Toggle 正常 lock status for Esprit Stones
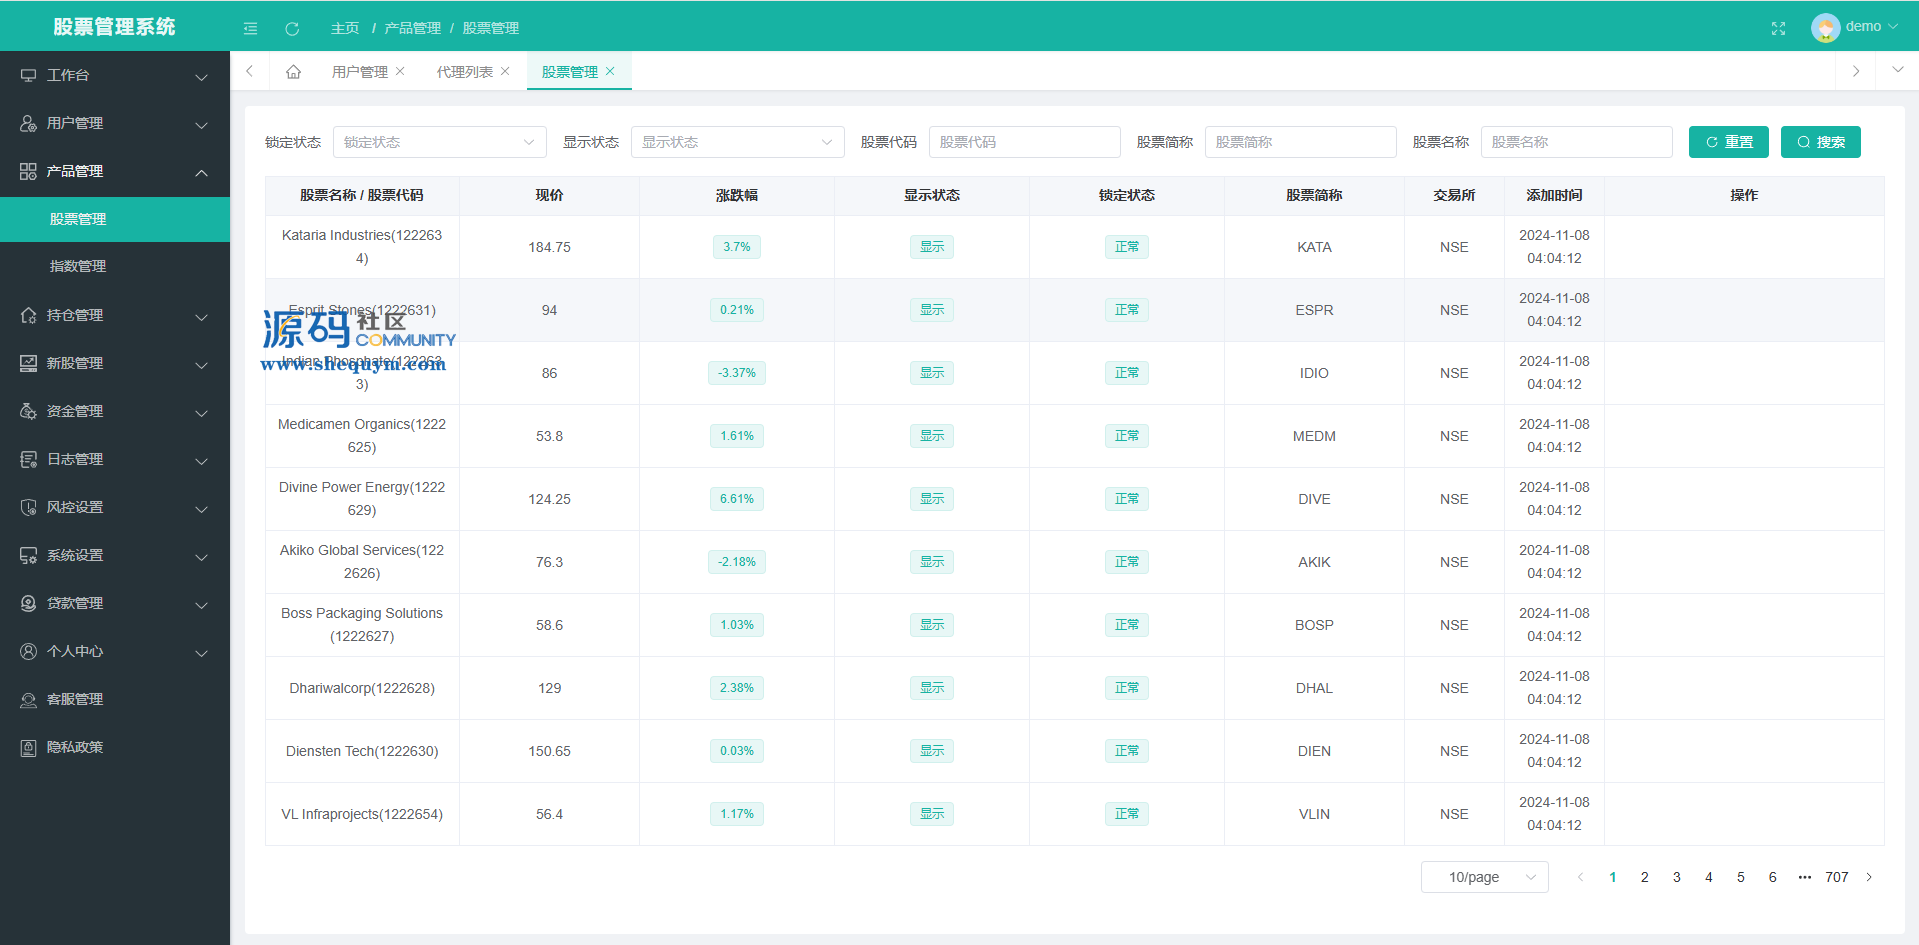Viewport: 1919px width, 945px height. click(1126, 310)
